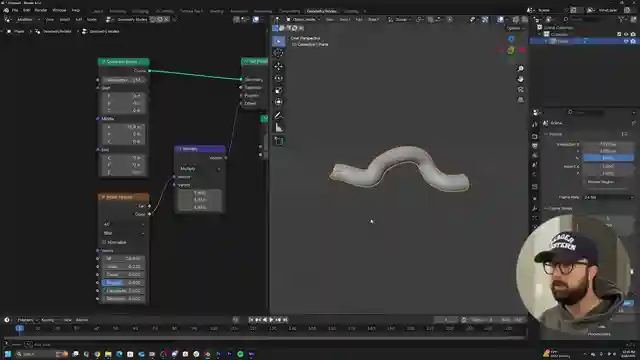
Task: Open the Edit menu
Action: click(x=27, y=10)
